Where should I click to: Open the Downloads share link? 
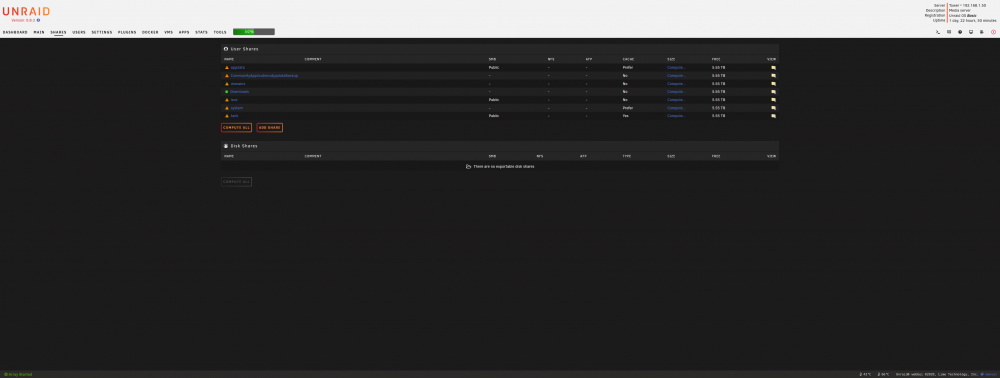[x=239, y=92]
